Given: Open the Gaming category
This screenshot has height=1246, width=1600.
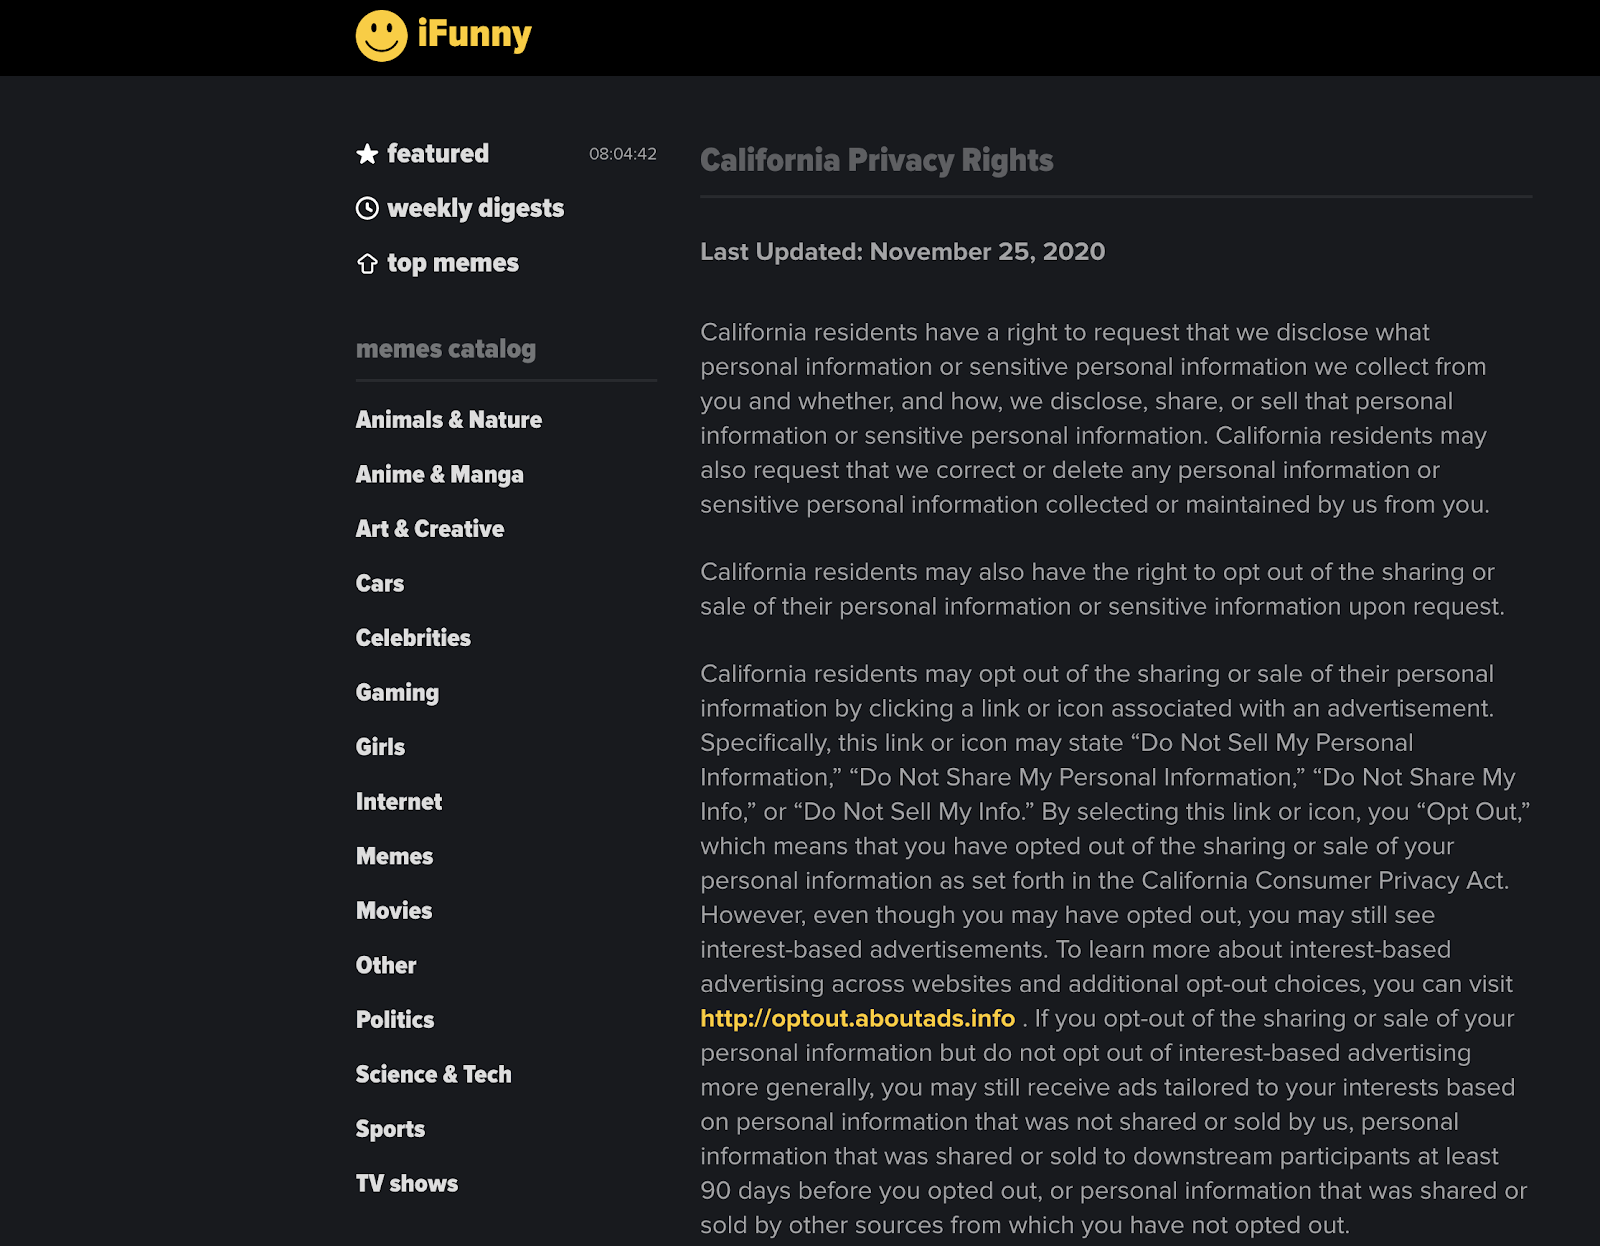Looking at the screenshot, I should tap(397, 692).
